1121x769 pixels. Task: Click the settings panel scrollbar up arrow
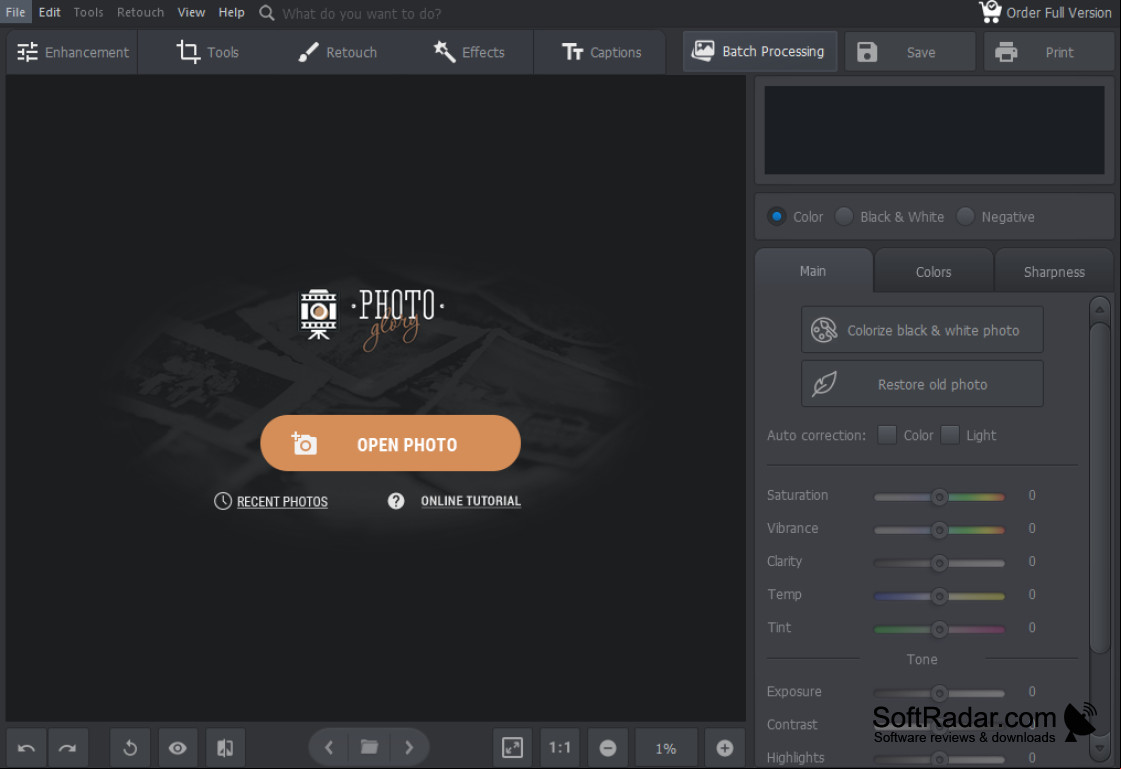pyautogui.click(x=1100, y=309)
